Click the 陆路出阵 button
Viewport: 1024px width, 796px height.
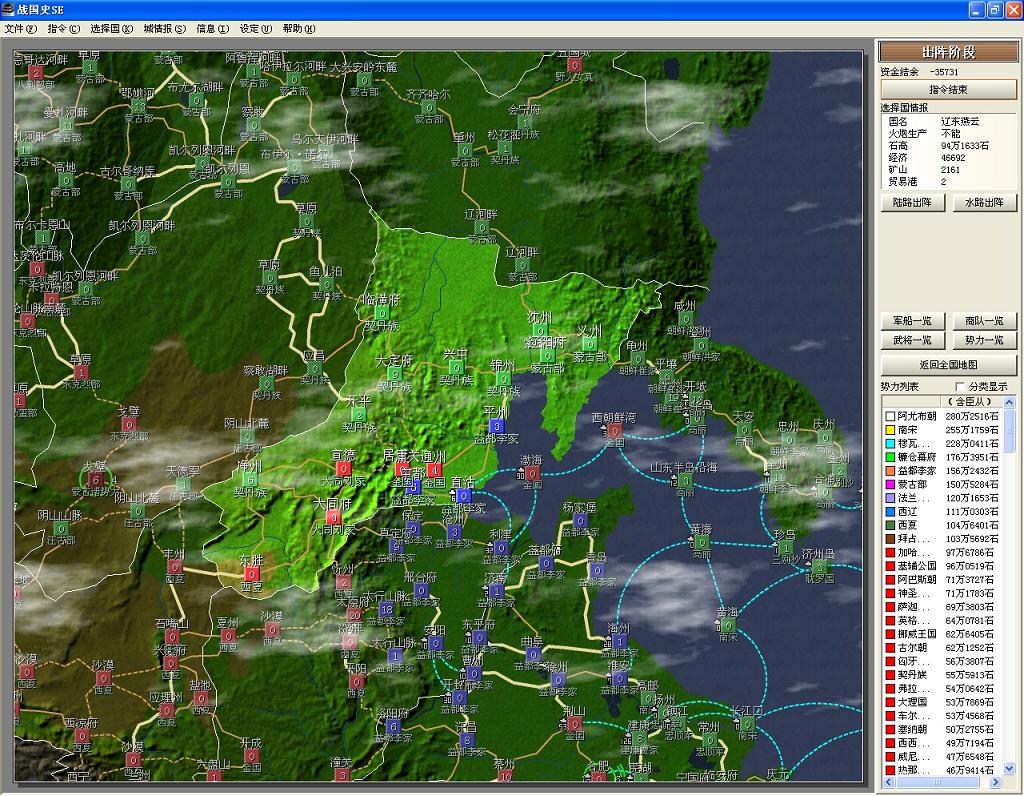[x=912, y=203]
